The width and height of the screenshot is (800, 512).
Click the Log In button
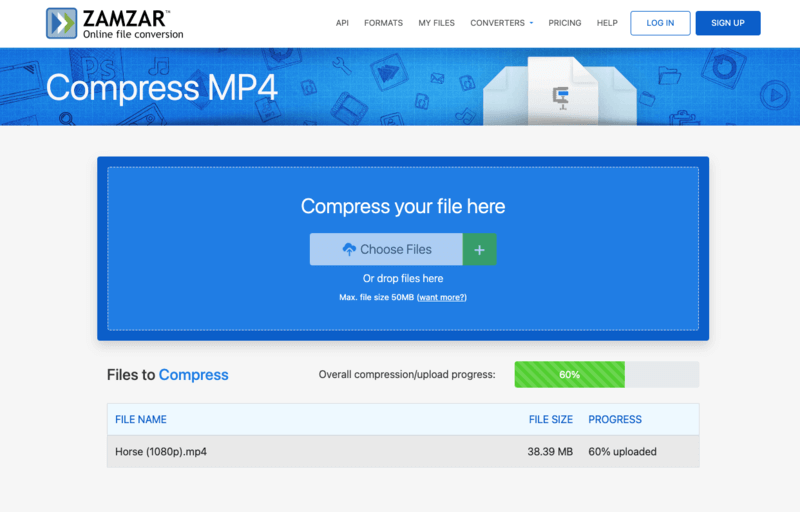[x=660, y=23]
